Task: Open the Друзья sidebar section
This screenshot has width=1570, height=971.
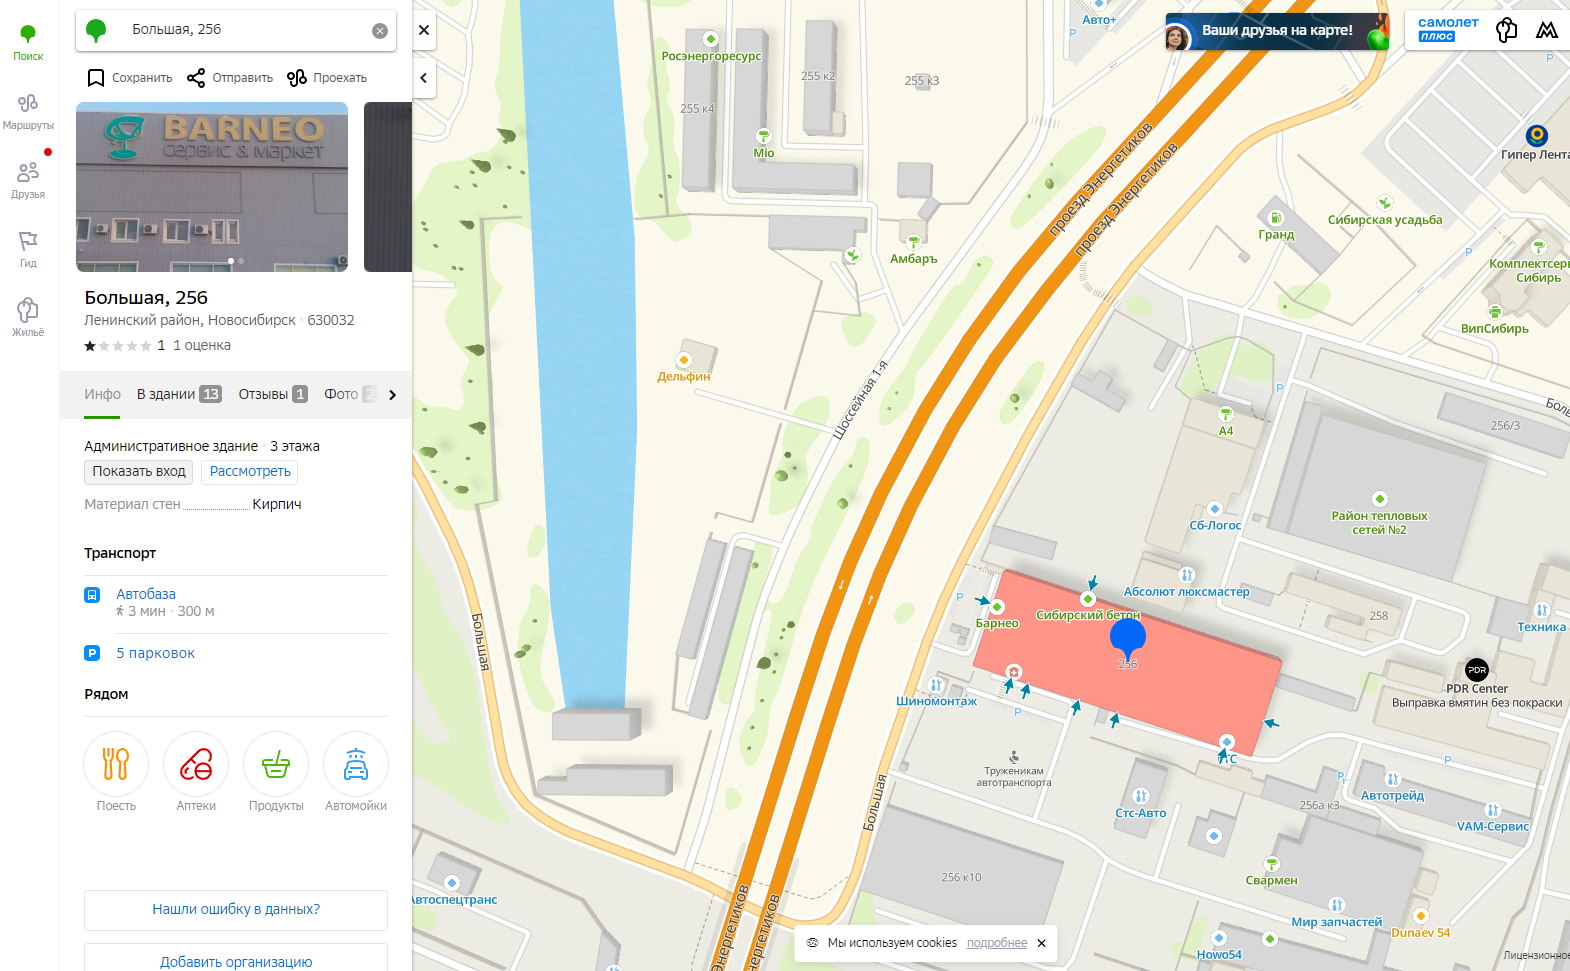Action: [x=28, y=180]
